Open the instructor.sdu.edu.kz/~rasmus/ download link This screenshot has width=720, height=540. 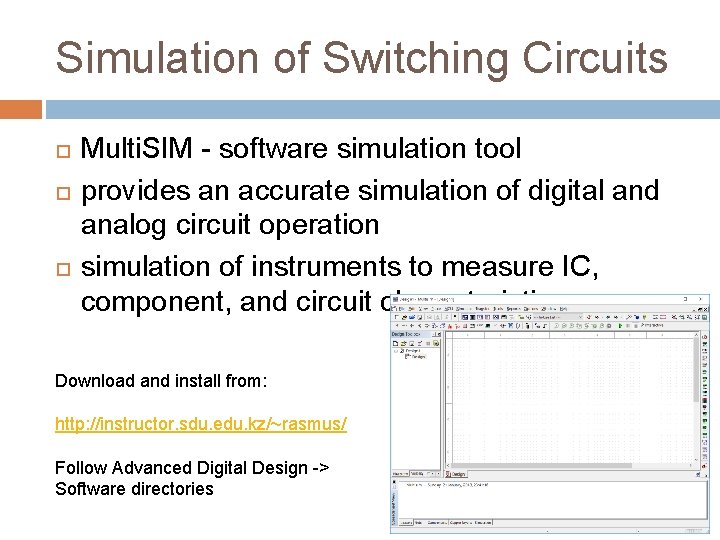[x=201, y=423]
